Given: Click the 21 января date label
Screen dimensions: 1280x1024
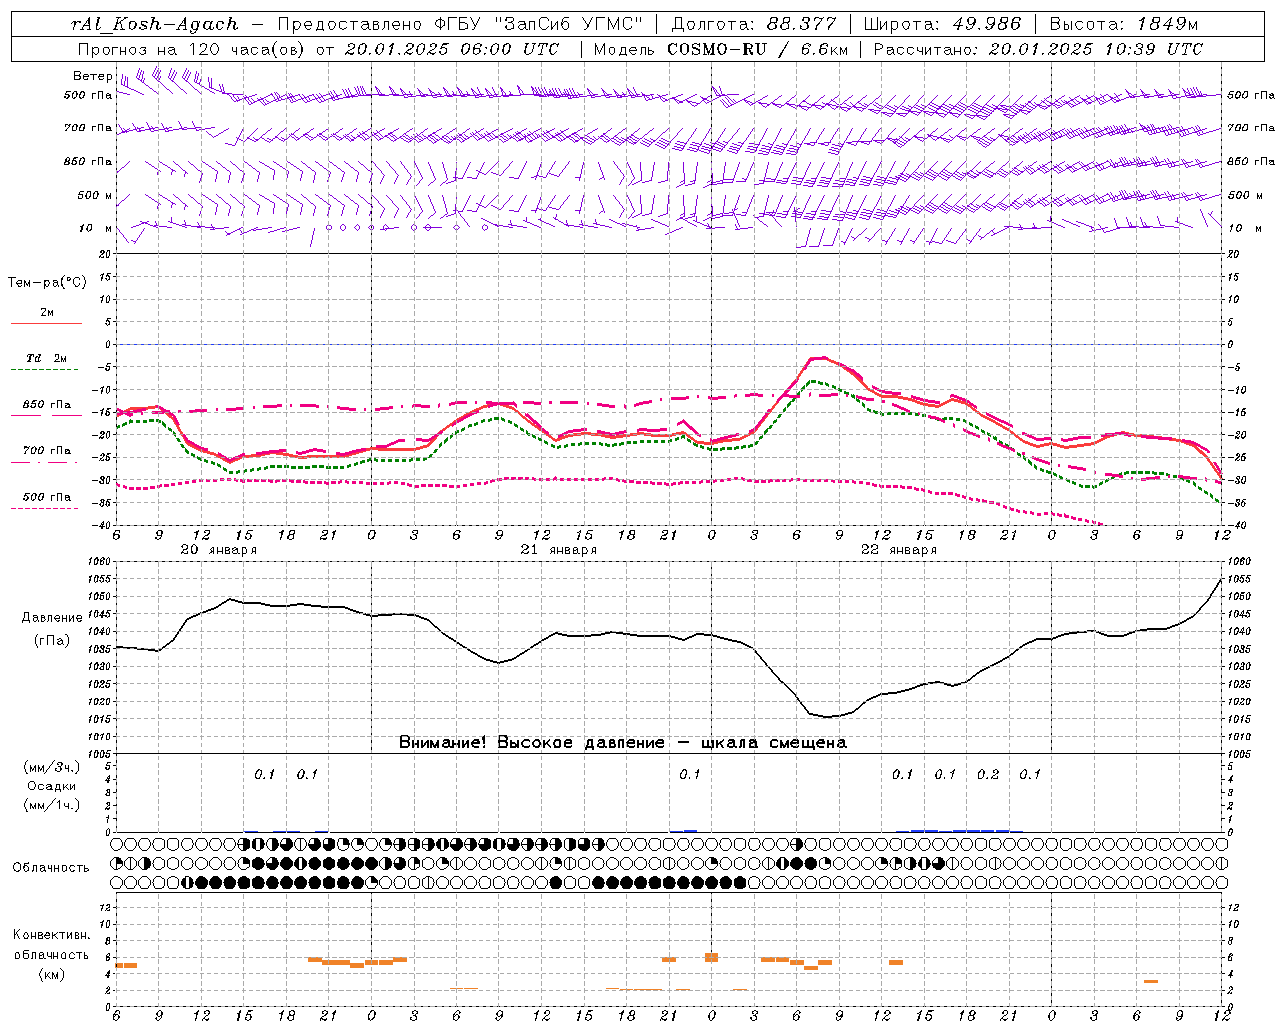Looking at the screenshot, I should click(x=558, y=550).
